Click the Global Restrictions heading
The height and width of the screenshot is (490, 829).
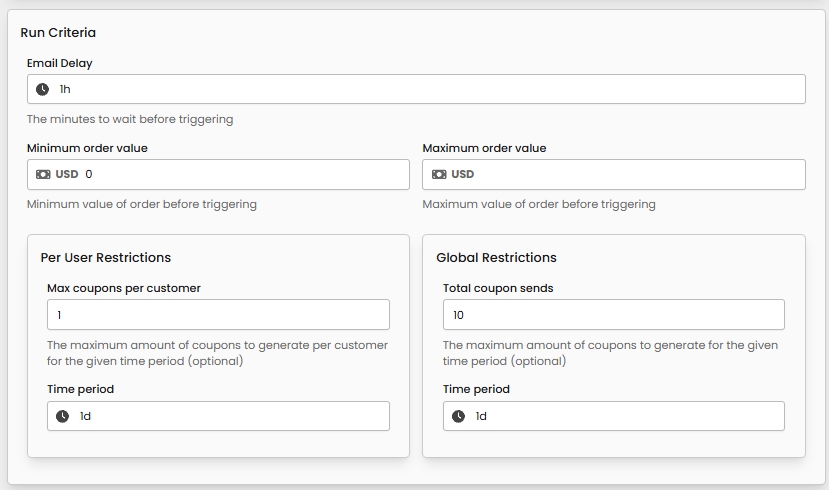tap(496, 257)
